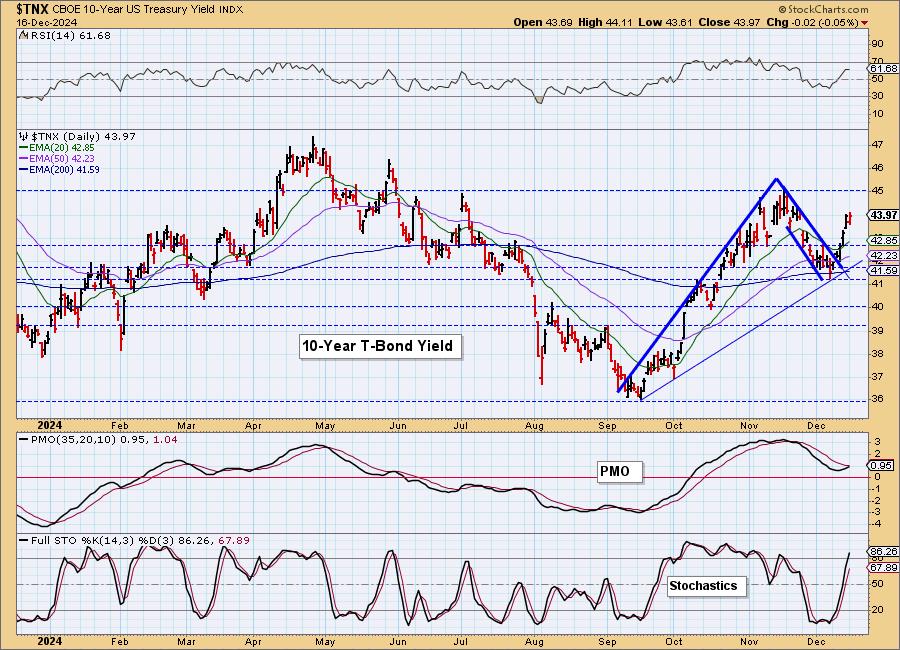Click 'Jul' on the price panel date axis
Image resolution: width=900 pixels, height=650 pixels.
[x=460, y=426]
